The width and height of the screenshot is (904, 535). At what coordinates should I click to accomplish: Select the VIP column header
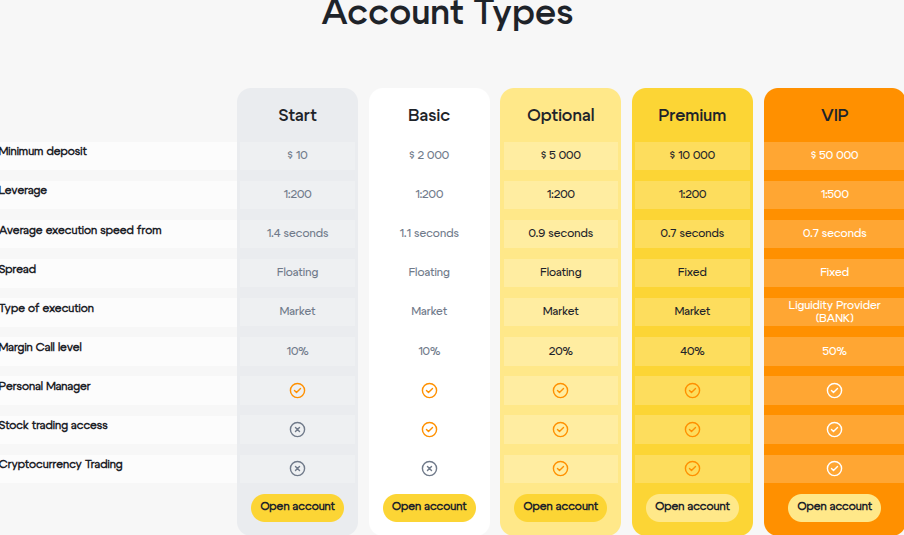[x=834, y=115]
